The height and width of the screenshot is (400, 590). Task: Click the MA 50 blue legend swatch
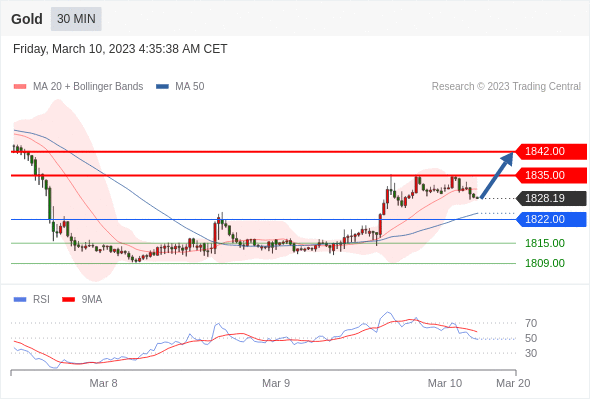163,87
